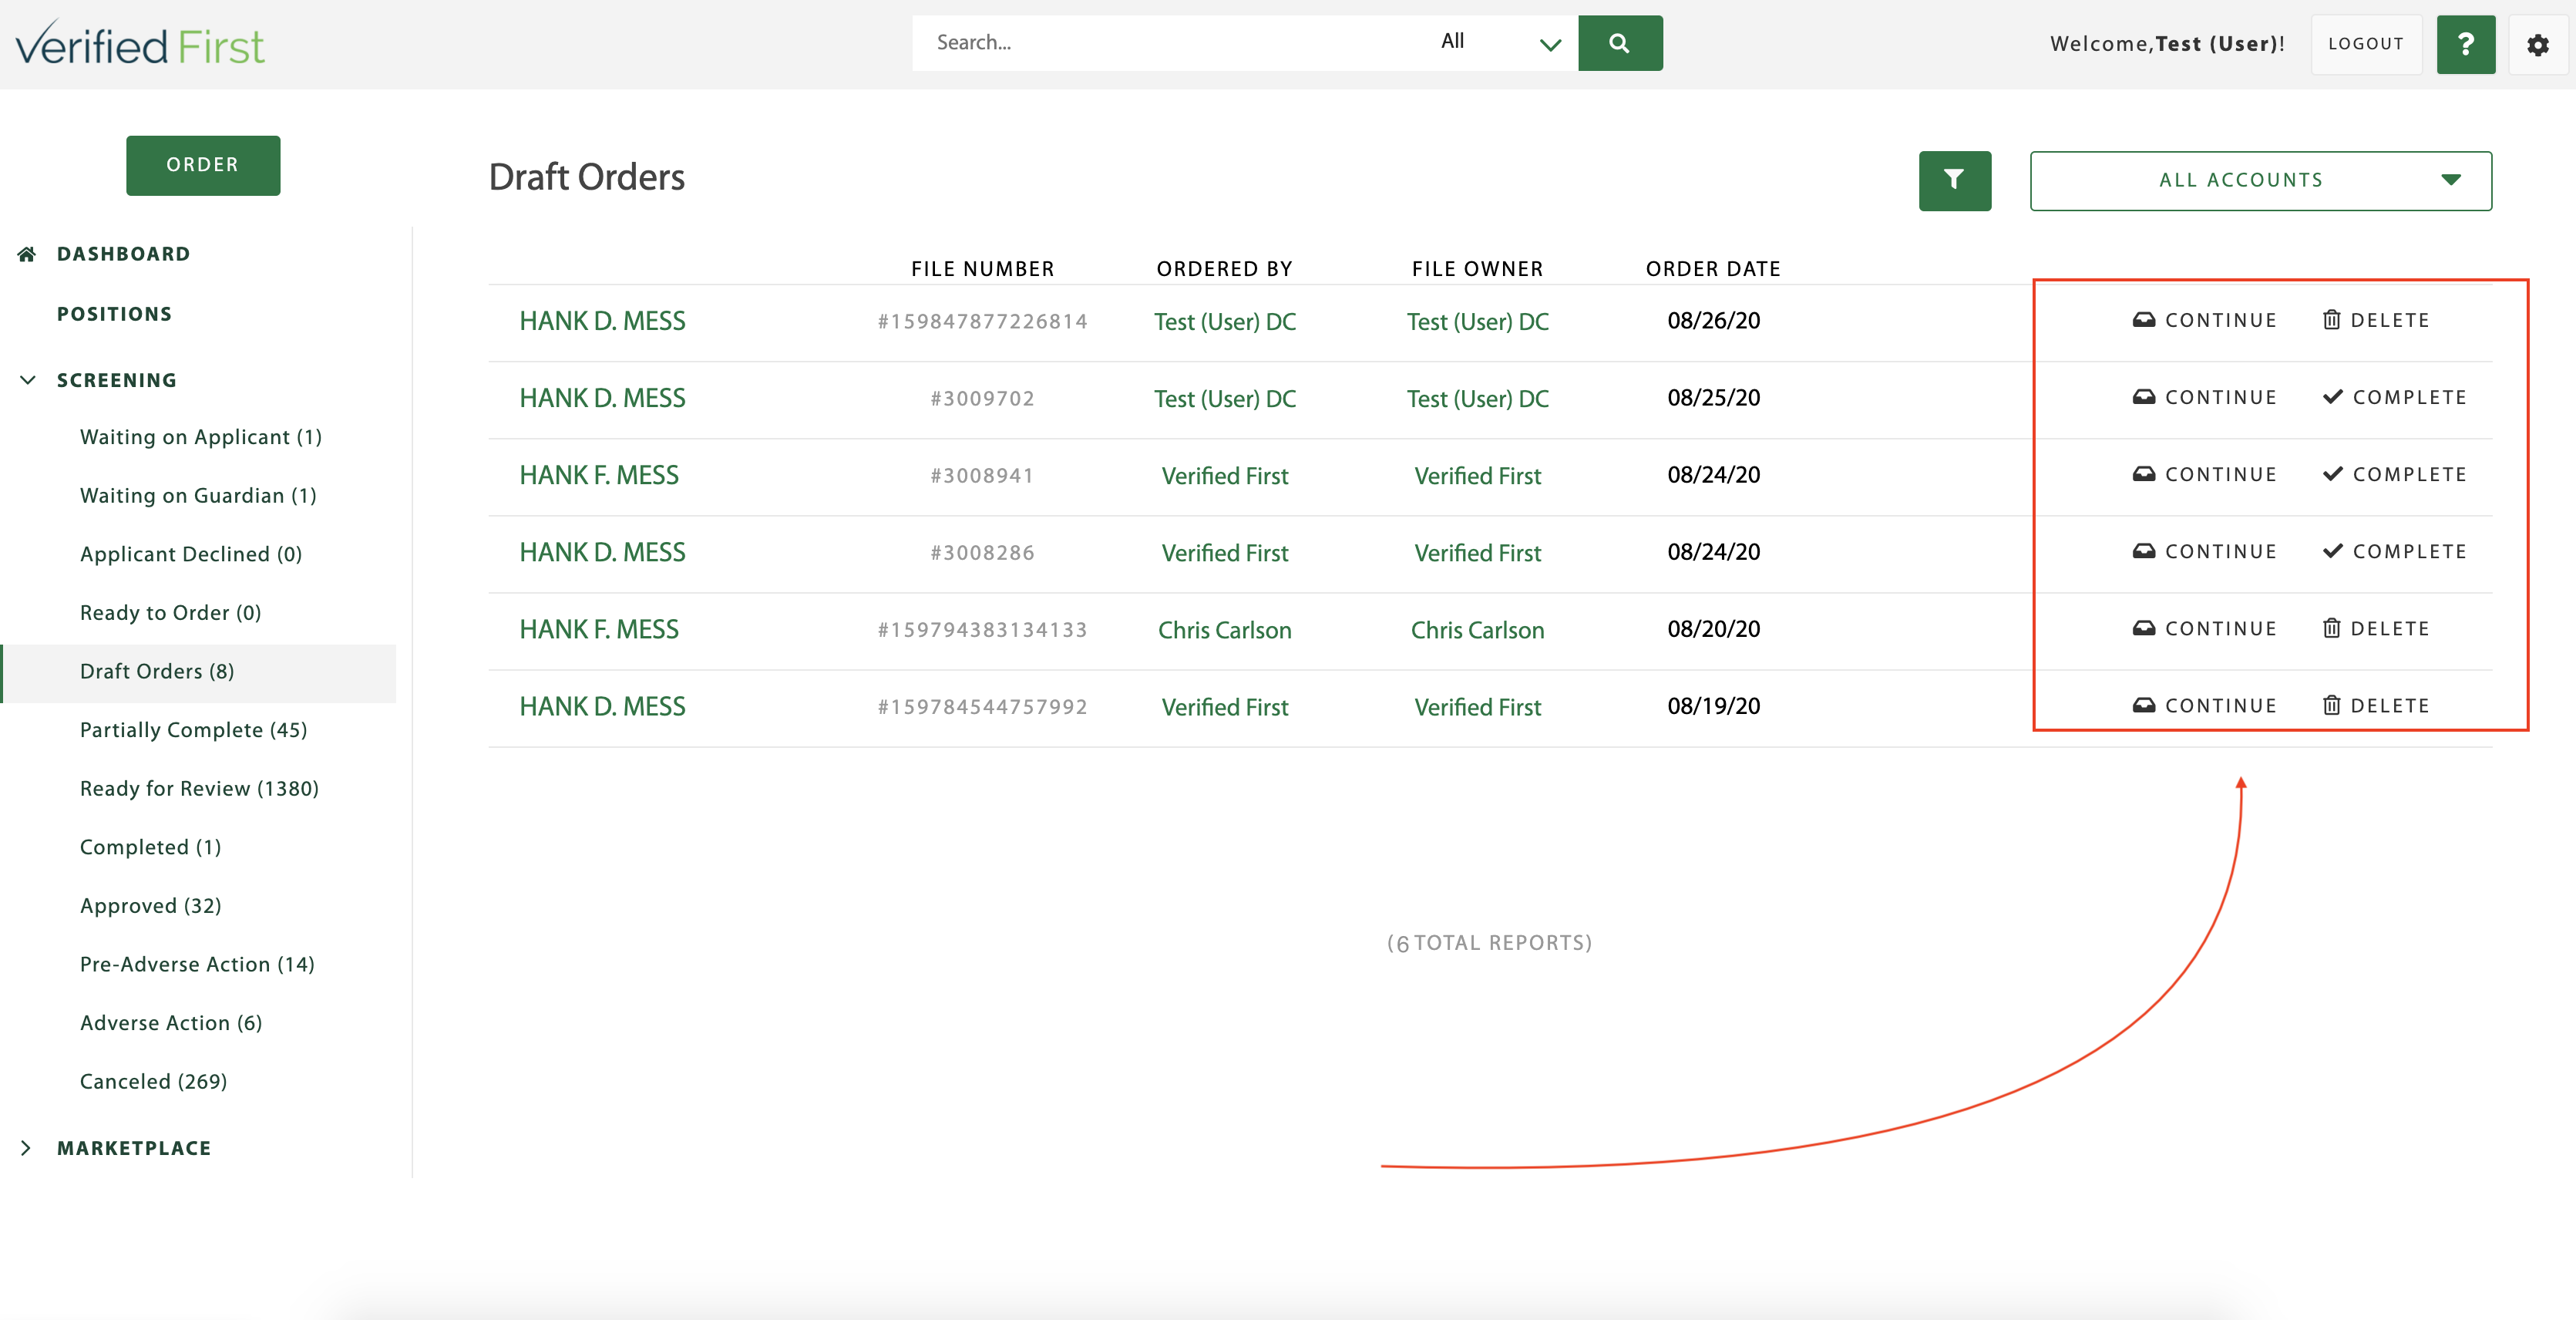Click the Verified First logo

click(x=140, y=43)
